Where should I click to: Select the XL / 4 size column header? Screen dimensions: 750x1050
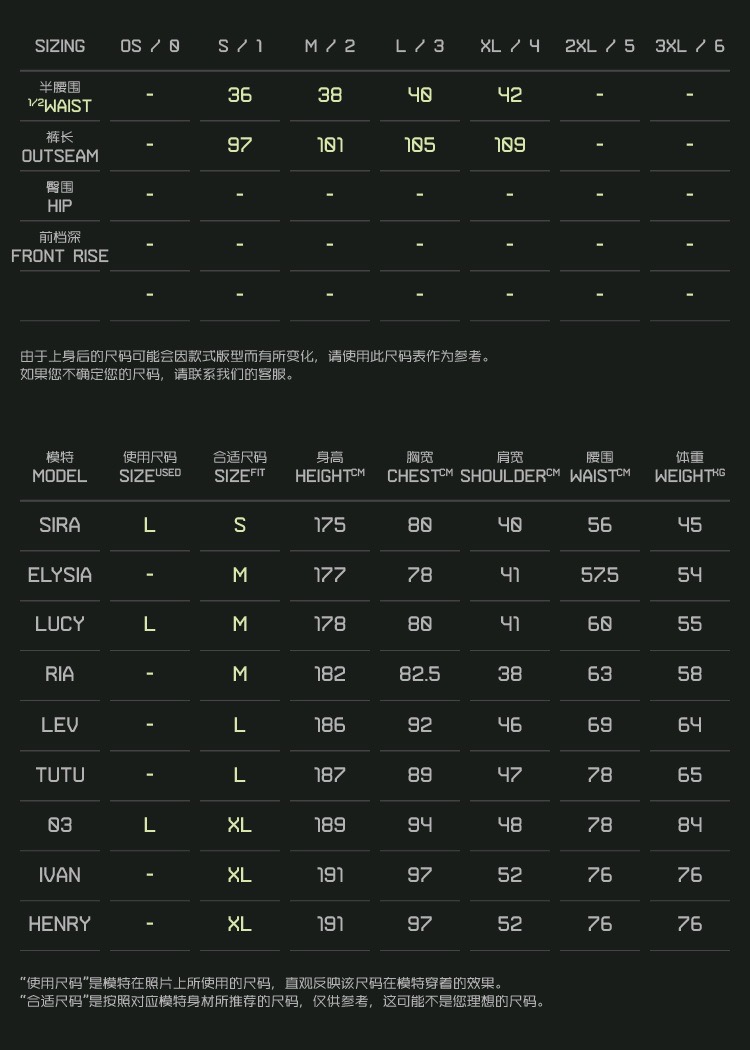coord(510,46)
